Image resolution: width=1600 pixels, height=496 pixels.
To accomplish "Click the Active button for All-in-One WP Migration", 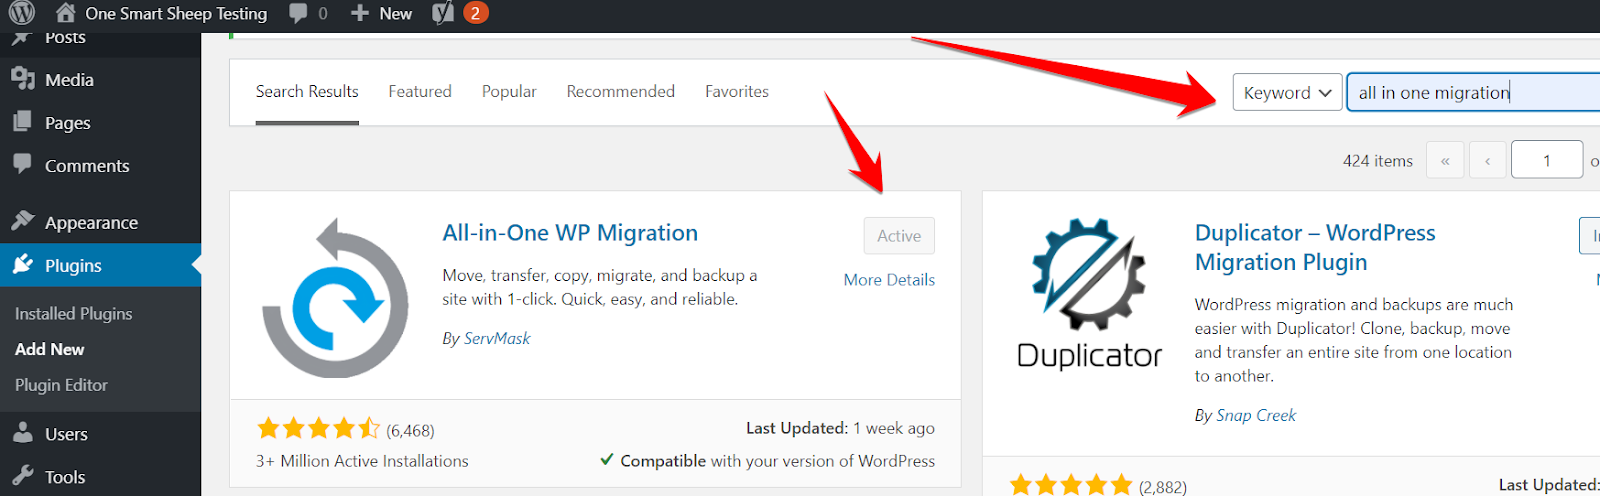I will (x=899, y=236).
